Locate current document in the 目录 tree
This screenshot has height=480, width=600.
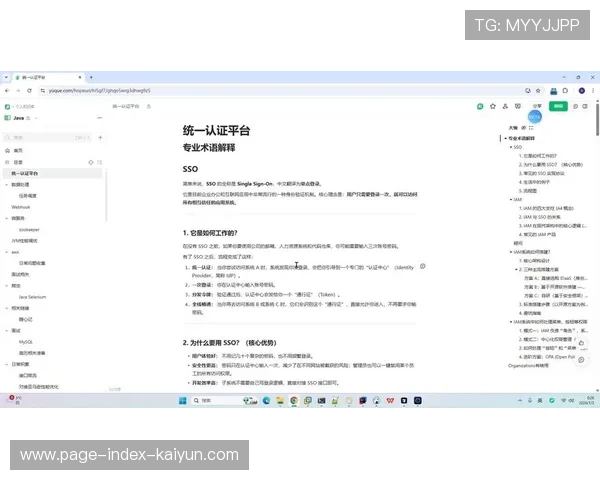(91, 162)
